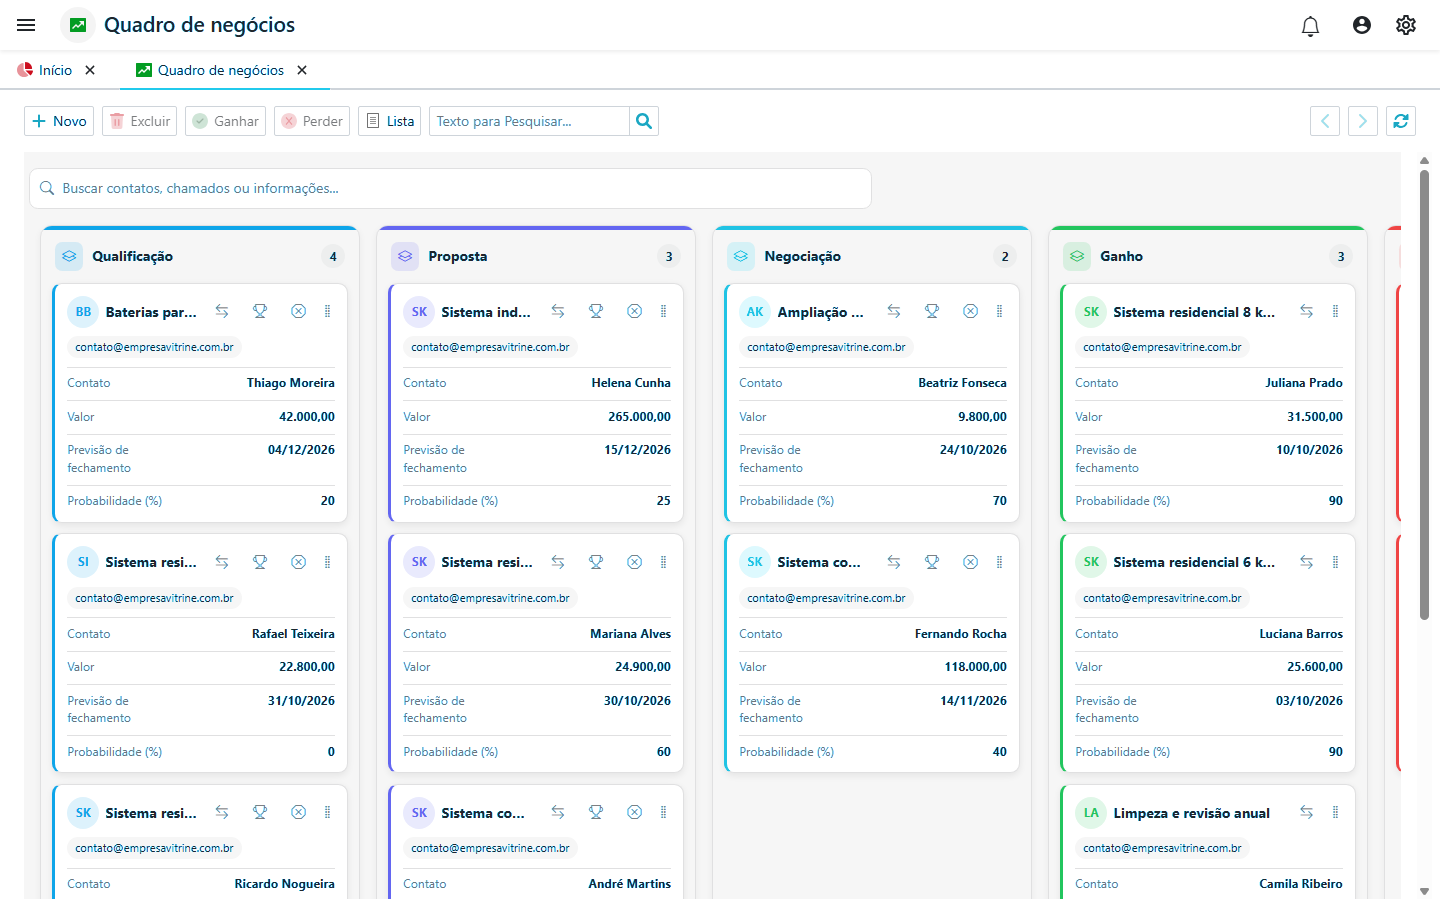The height and width of the screenshot is (900, 1440).
Task: Click the Qualificação column header
Action: pyautogui.click(x=200, y=256)
